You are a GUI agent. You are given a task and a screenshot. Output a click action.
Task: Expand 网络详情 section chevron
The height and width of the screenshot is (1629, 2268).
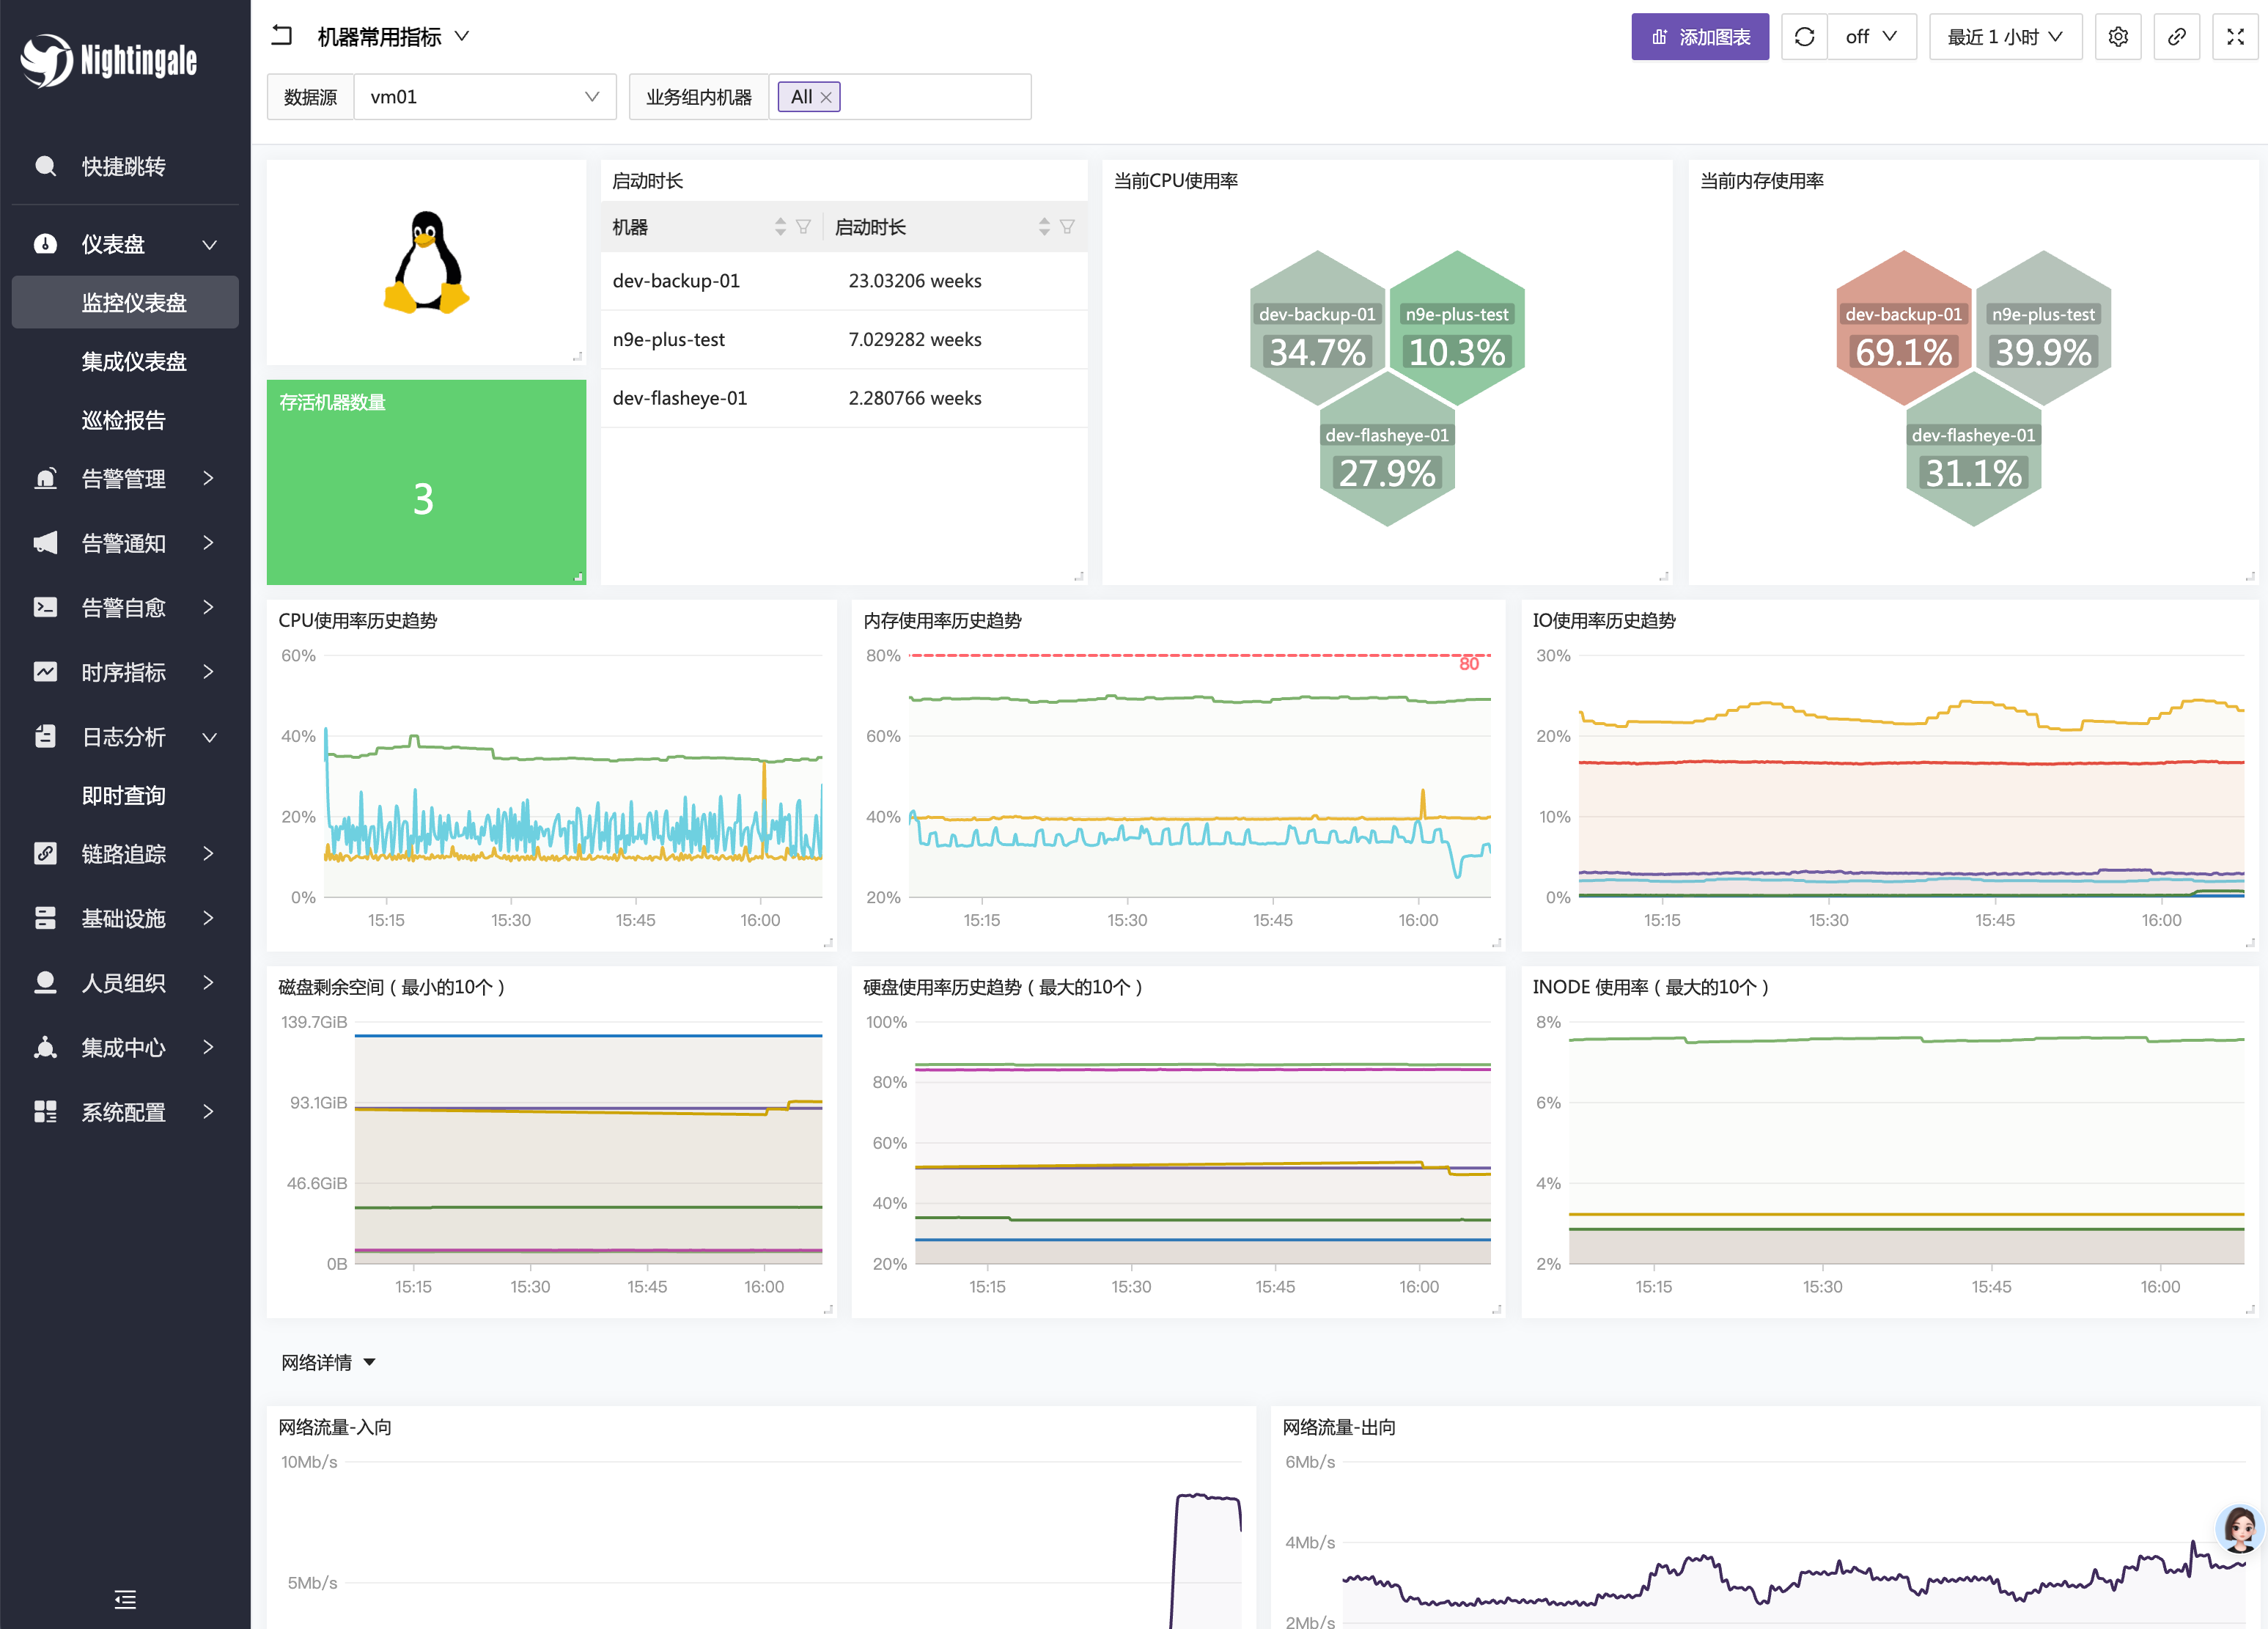pos(378,1363)
